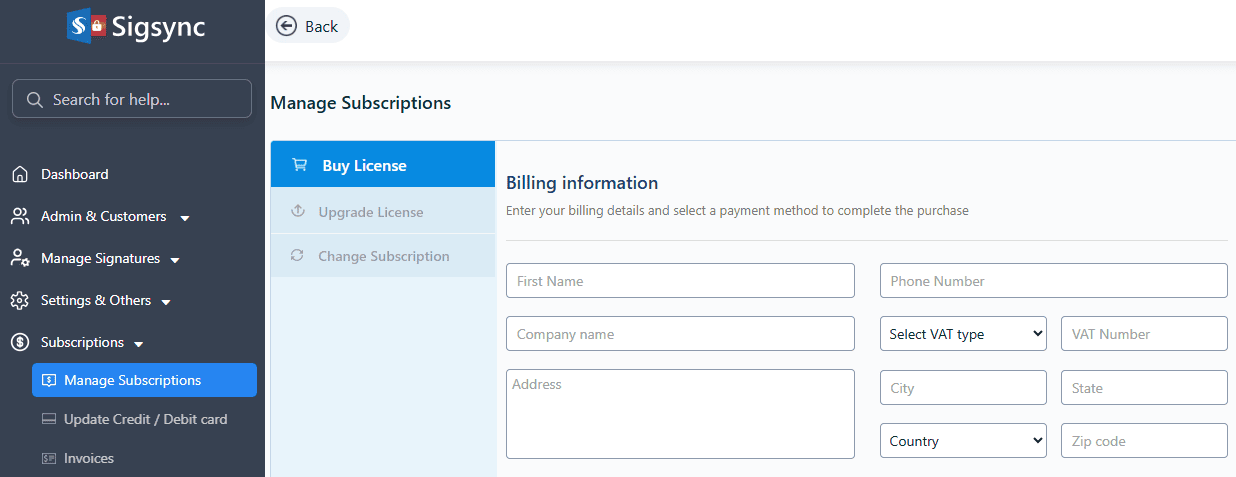The width and height of the screenshot is (1236, 477).
Task: Click the Sigsync logo icon
Action: click(86, 27)
